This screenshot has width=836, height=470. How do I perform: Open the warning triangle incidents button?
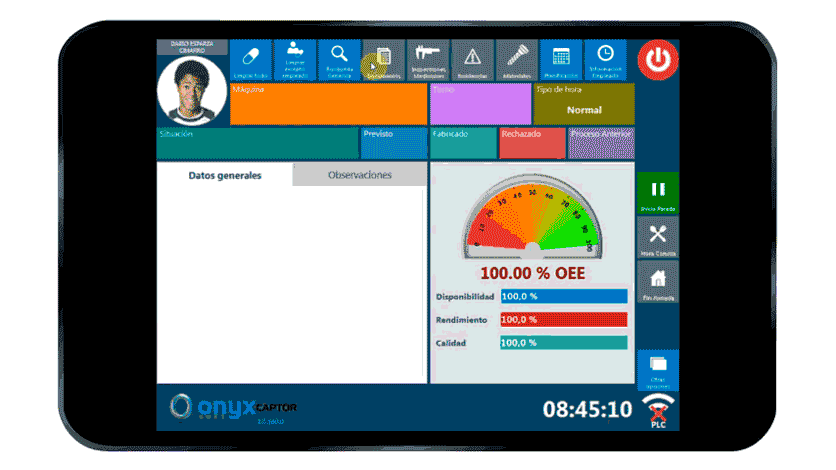pos(472,59)
